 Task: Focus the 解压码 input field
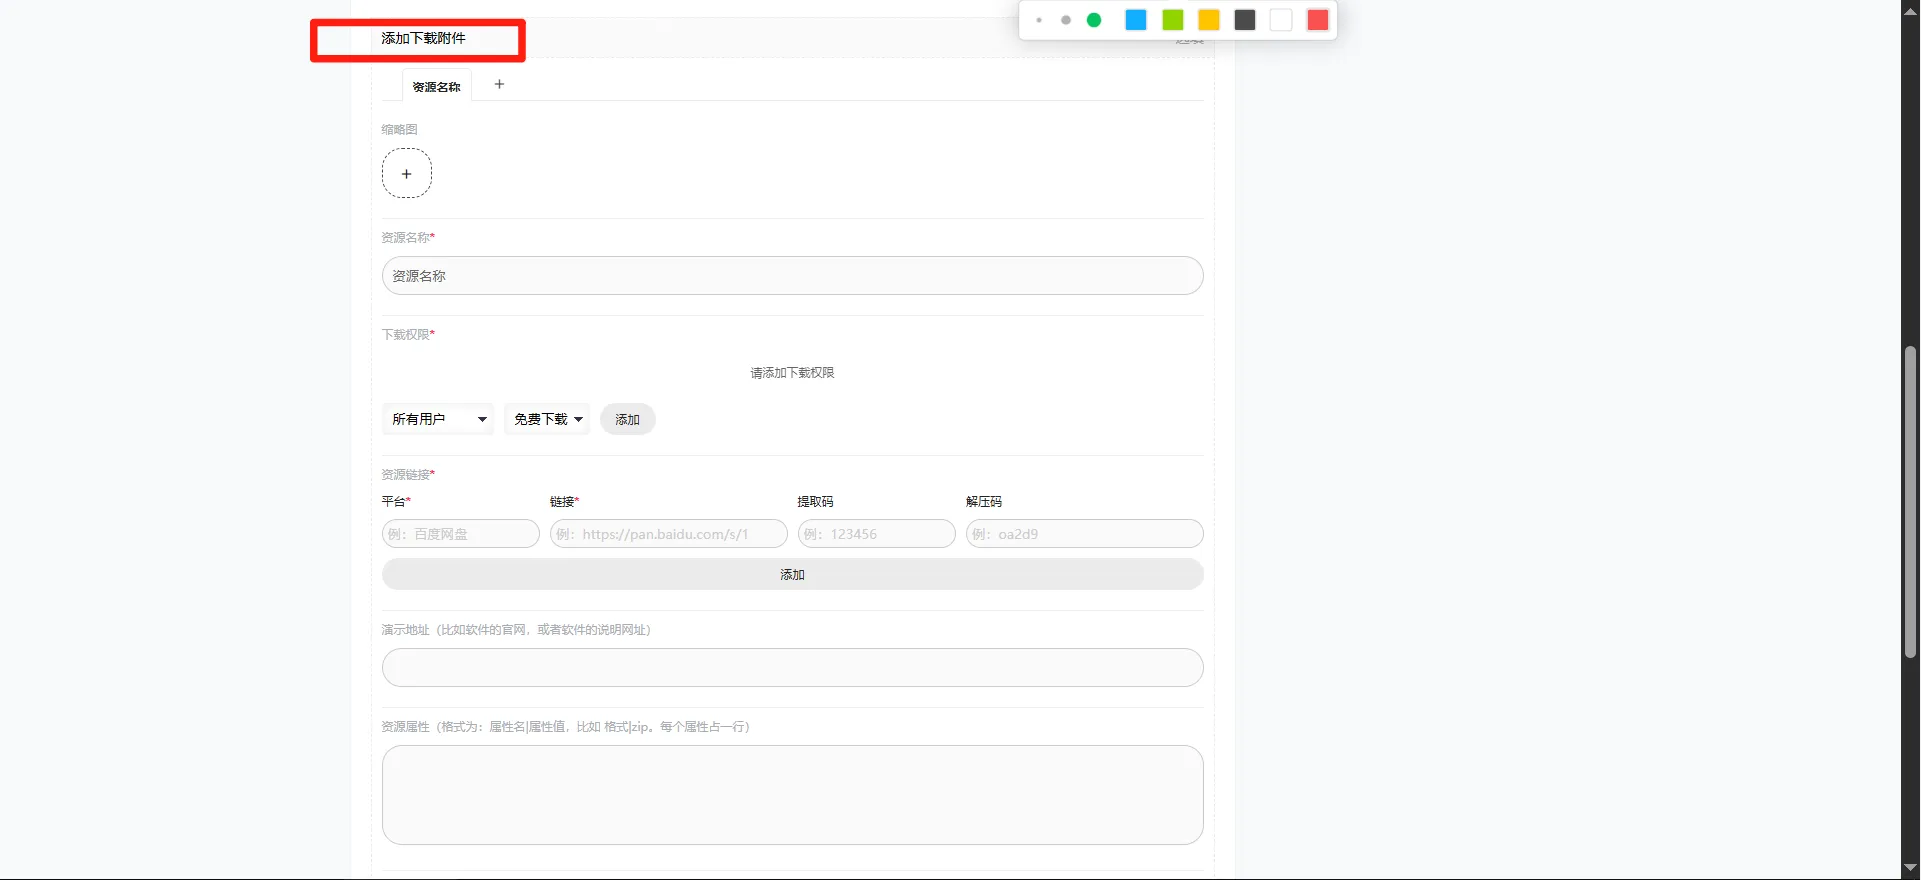[x=1085, y=534]
